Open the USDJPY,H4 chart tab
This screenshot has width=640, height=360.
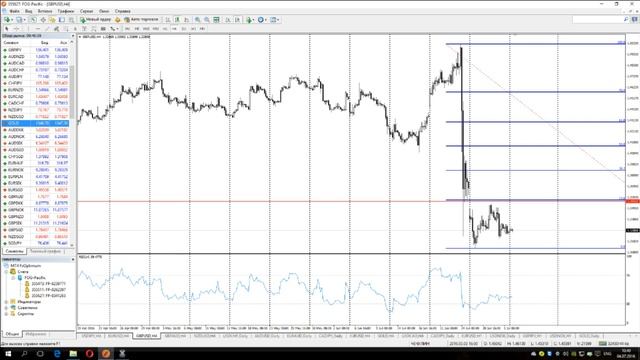(x=91, y=336)
